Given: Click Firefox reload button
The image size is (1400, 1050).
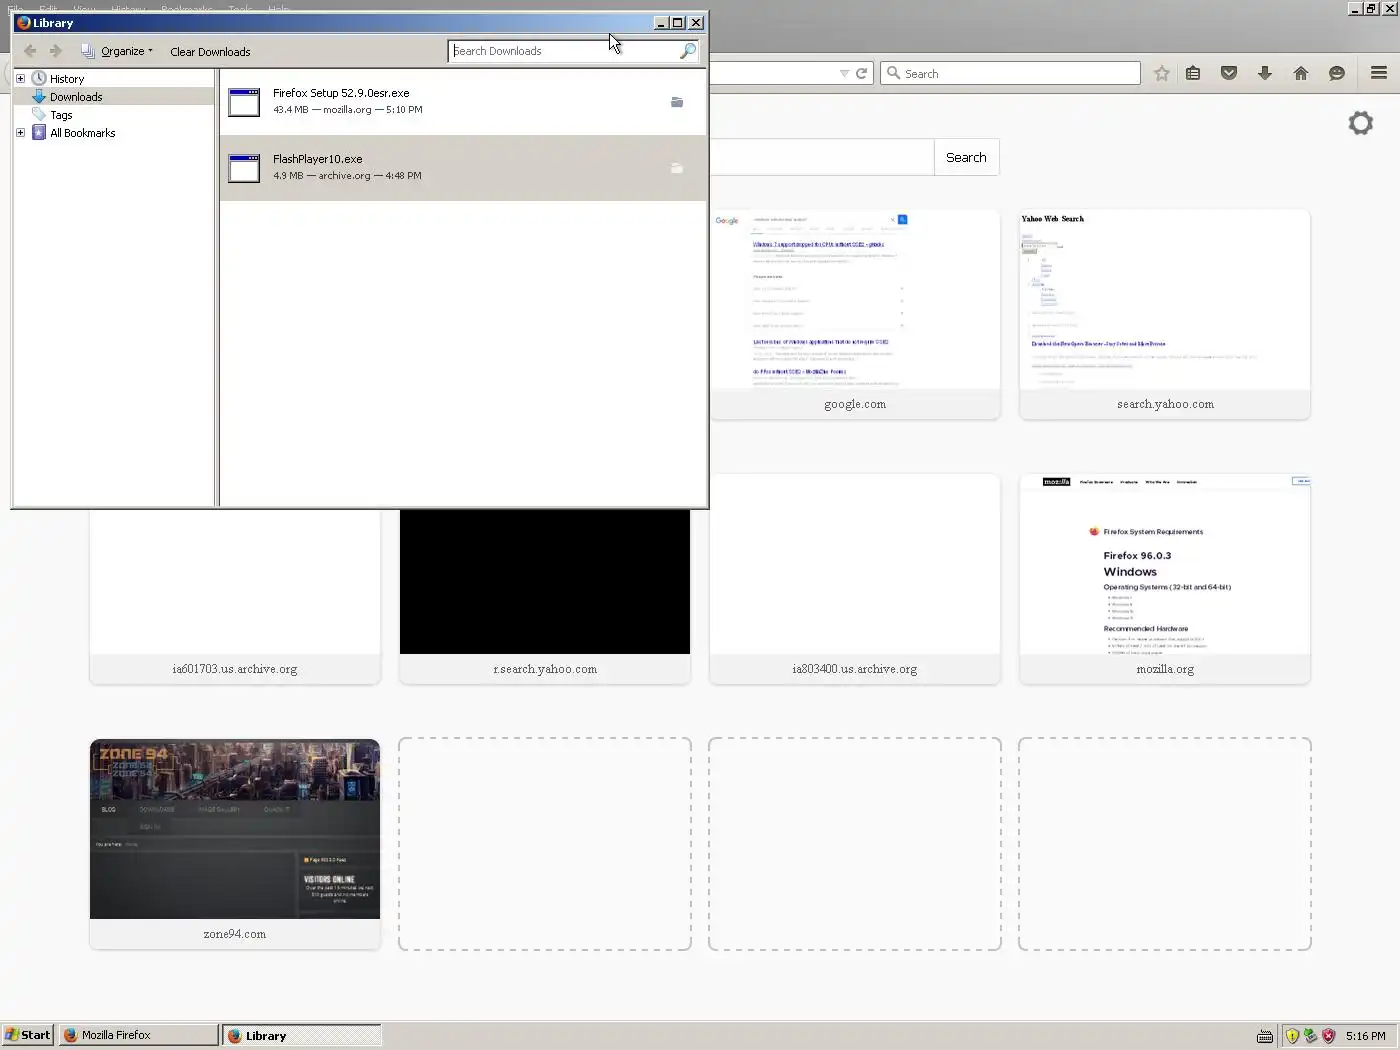Looking at the screenshot, I should (x=861, y=73).
